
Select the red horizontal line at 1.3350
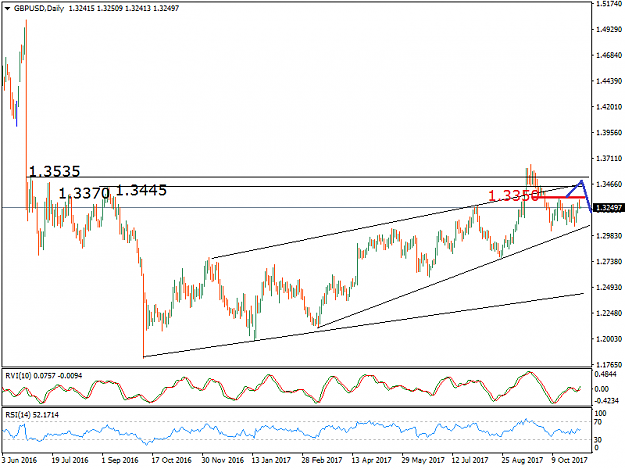[x=561, y=197]
